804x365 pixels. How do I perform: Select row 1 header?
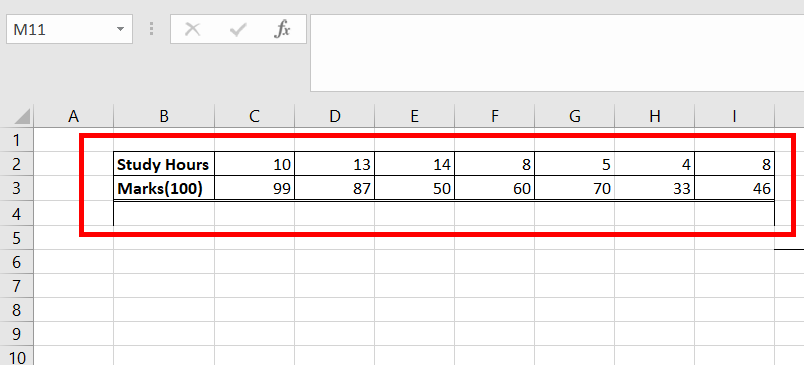click(x=16, y=139)
